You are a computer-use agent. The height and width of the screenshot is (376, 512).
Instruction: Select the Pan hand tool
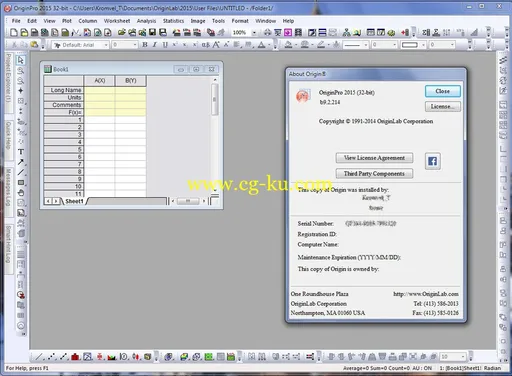coord(21,193)
